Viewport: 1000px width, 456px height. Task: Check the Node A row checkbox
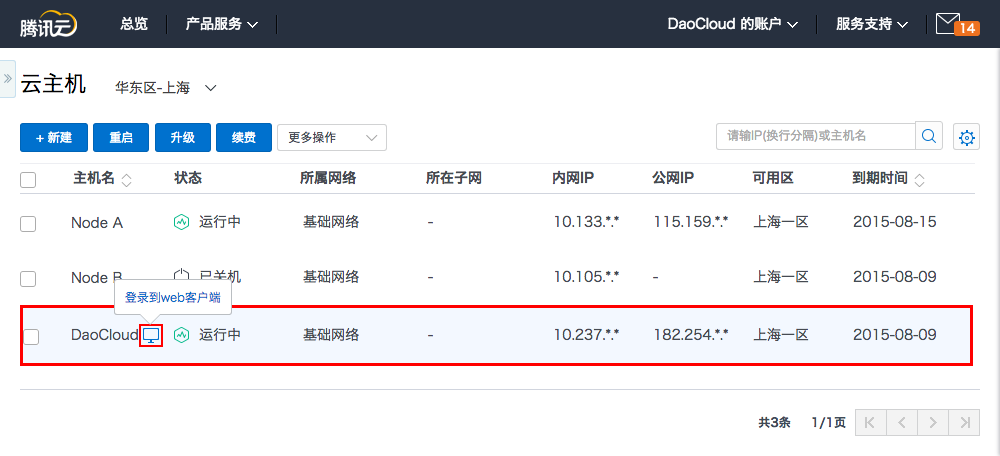pos(28,224)
